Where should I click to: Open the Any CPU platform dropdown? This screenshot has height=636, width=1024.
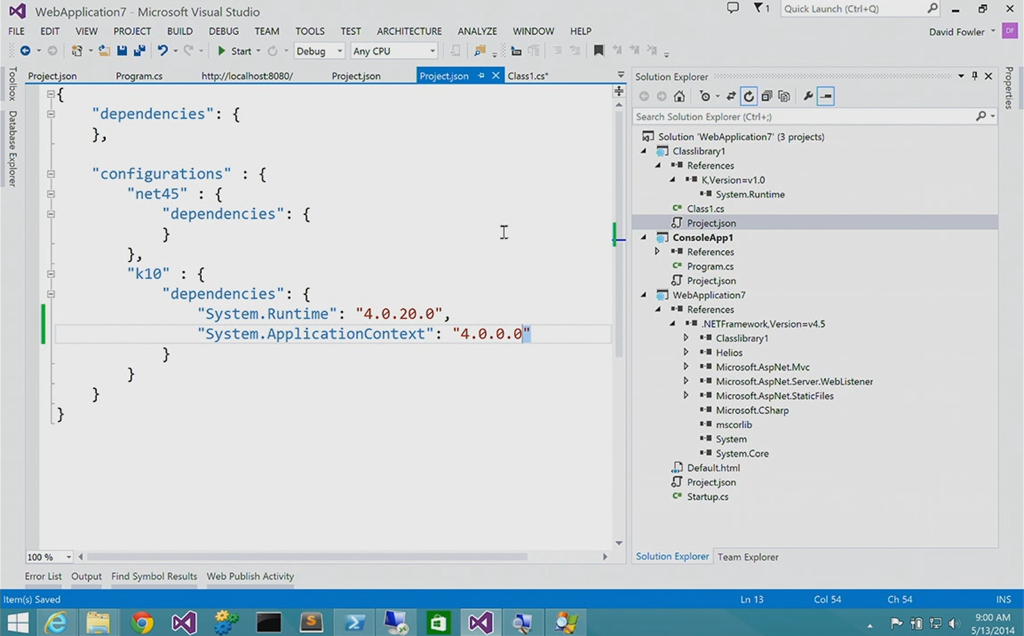tap(394, 51)
